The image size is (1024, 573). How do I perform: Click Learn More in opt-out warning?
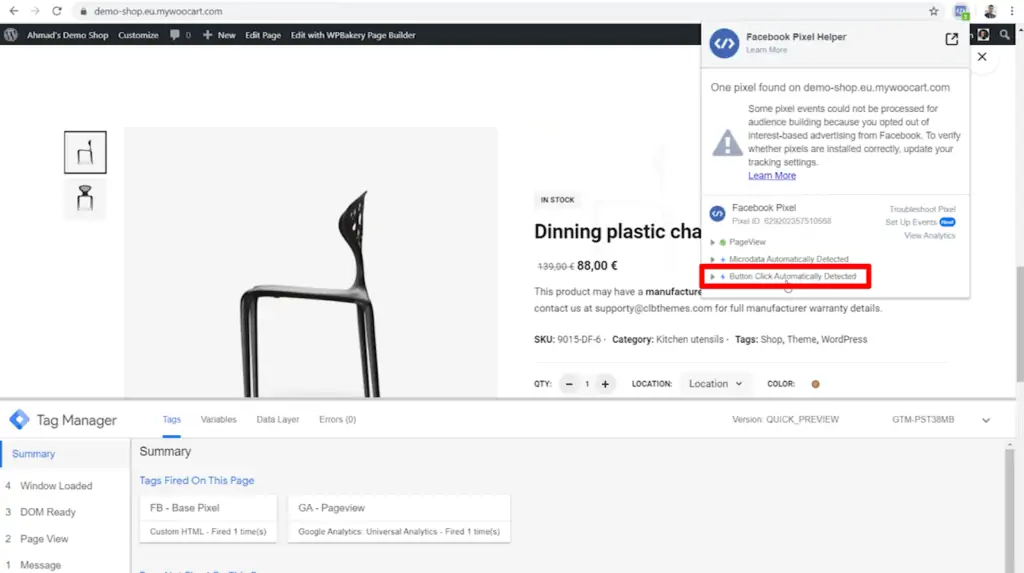tap(772, 175)
